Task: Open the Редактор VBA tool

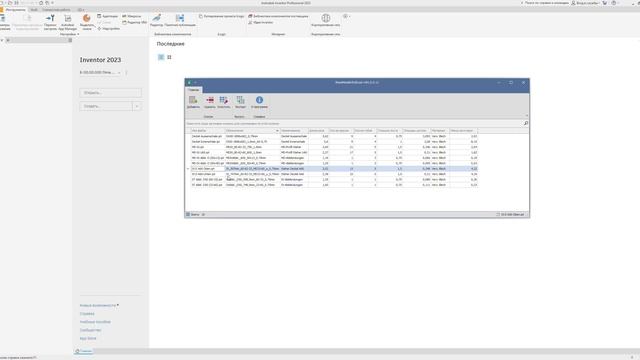Action: [x=134, y=22]
